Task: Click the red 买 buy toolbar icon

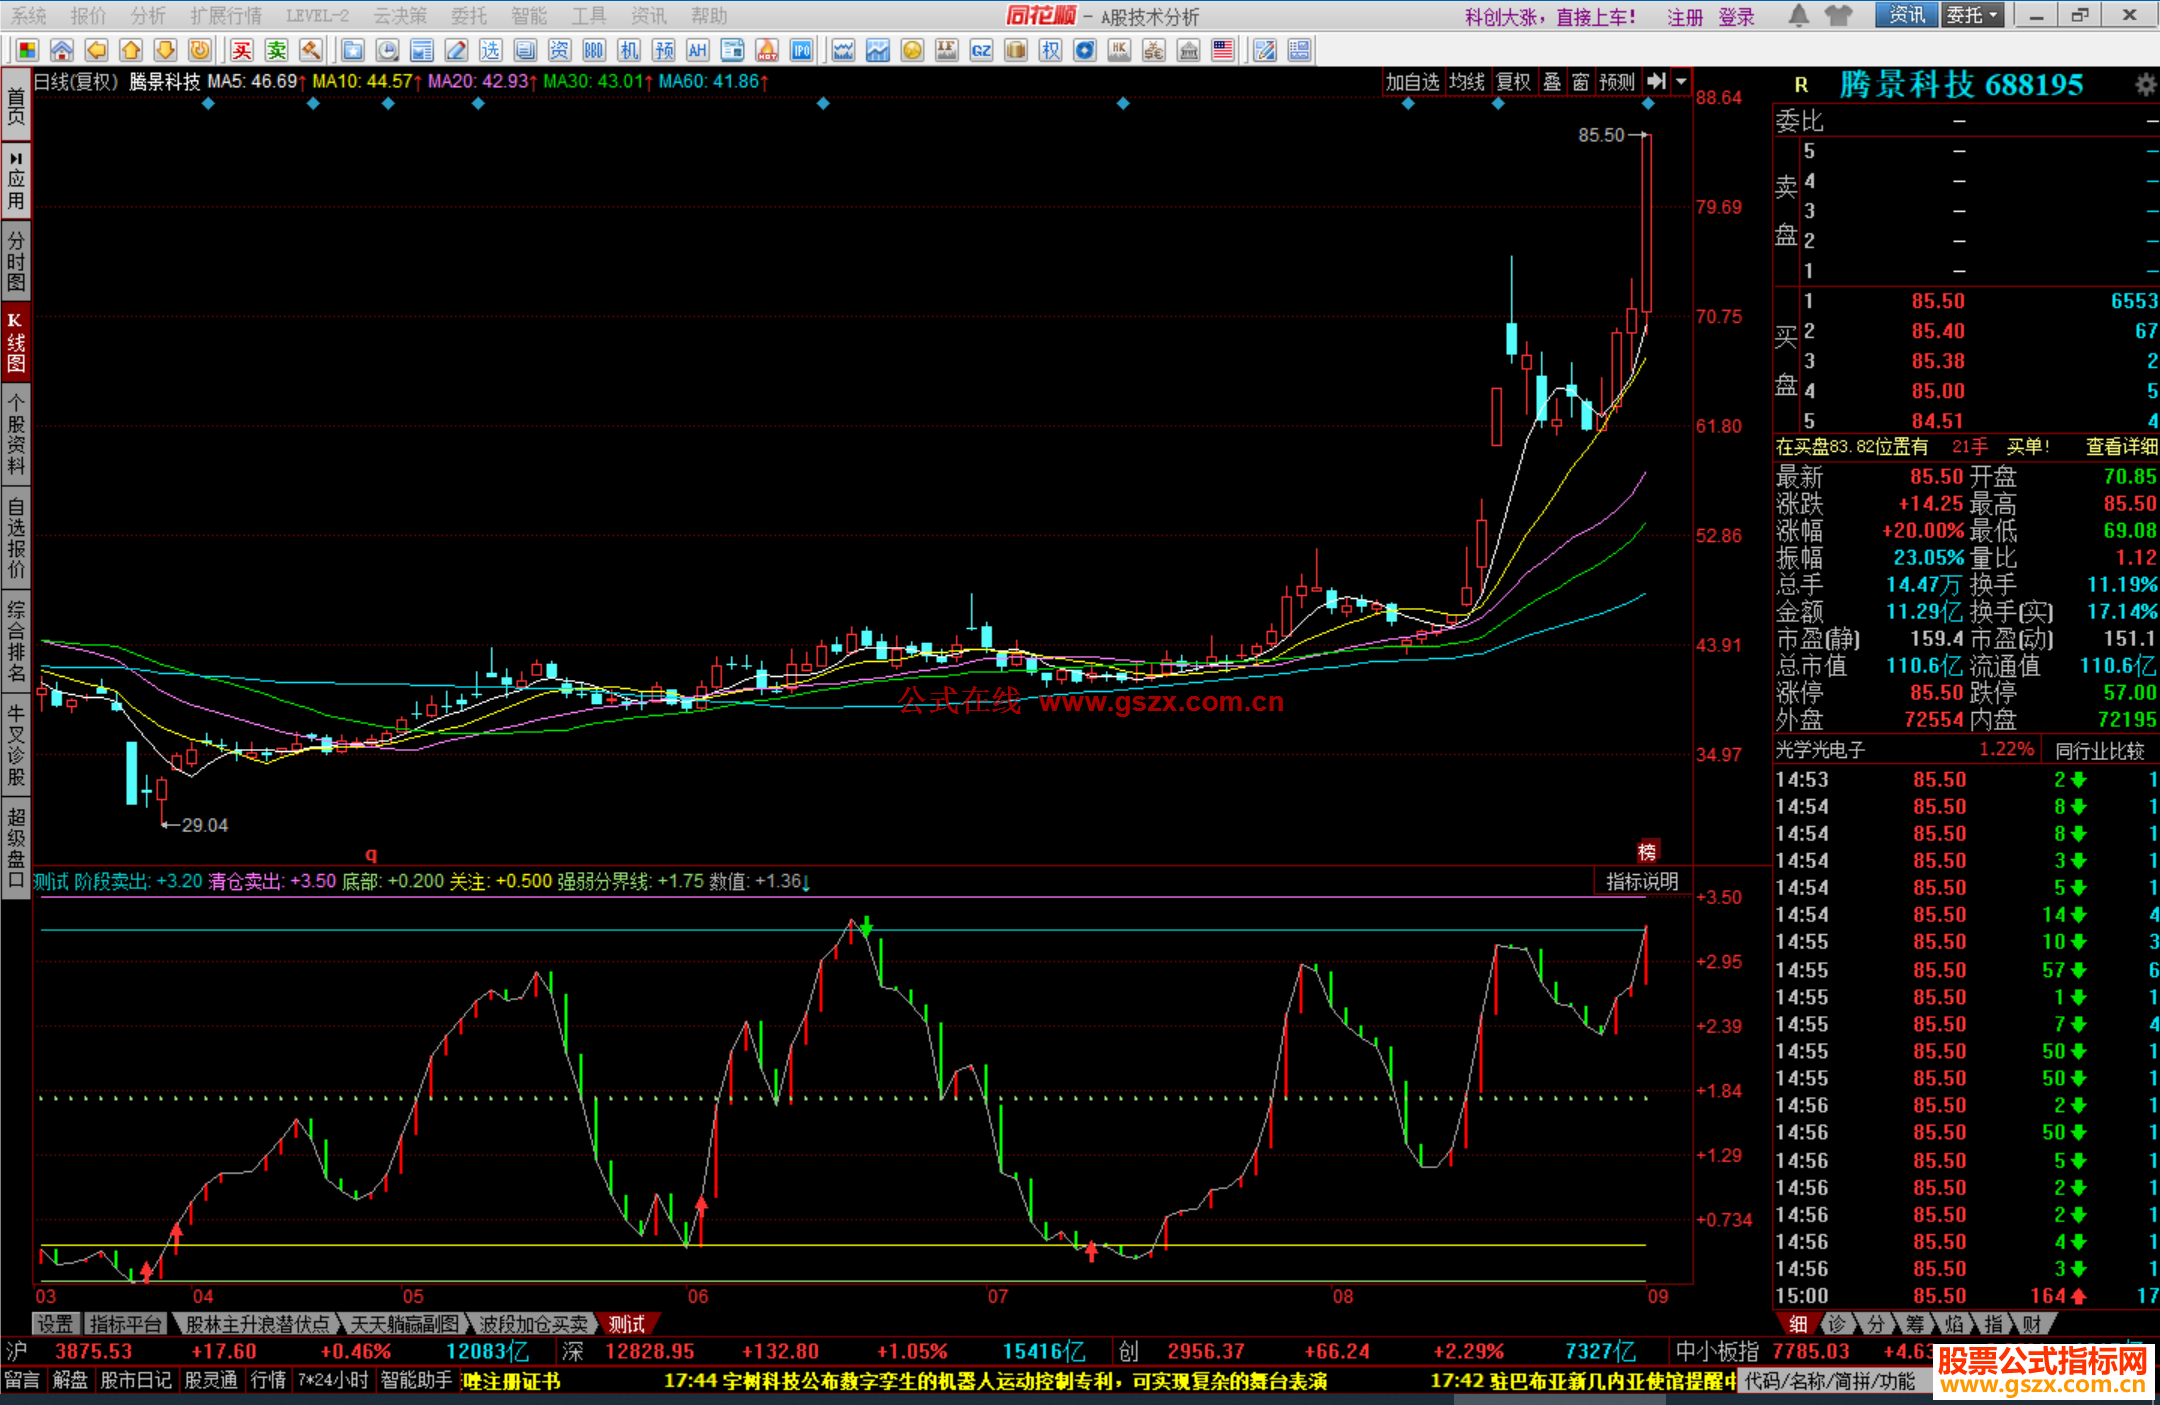Action: click(242, 51)
